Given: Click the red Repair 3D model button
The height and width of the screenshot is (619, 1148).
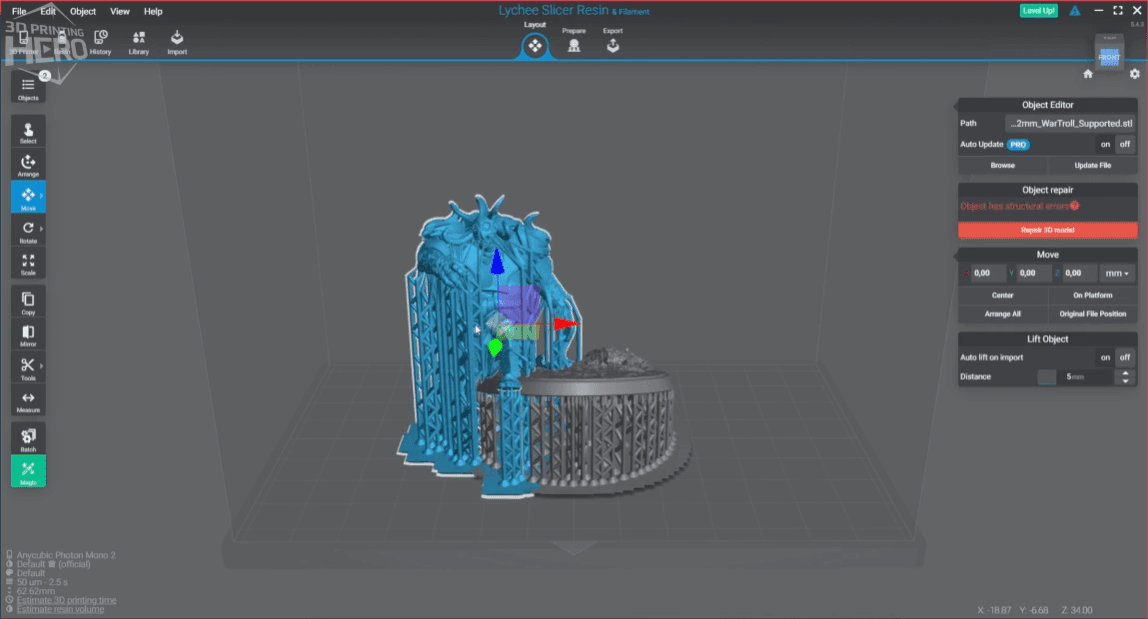Looking at the screenshot, I should [1048, 230].
